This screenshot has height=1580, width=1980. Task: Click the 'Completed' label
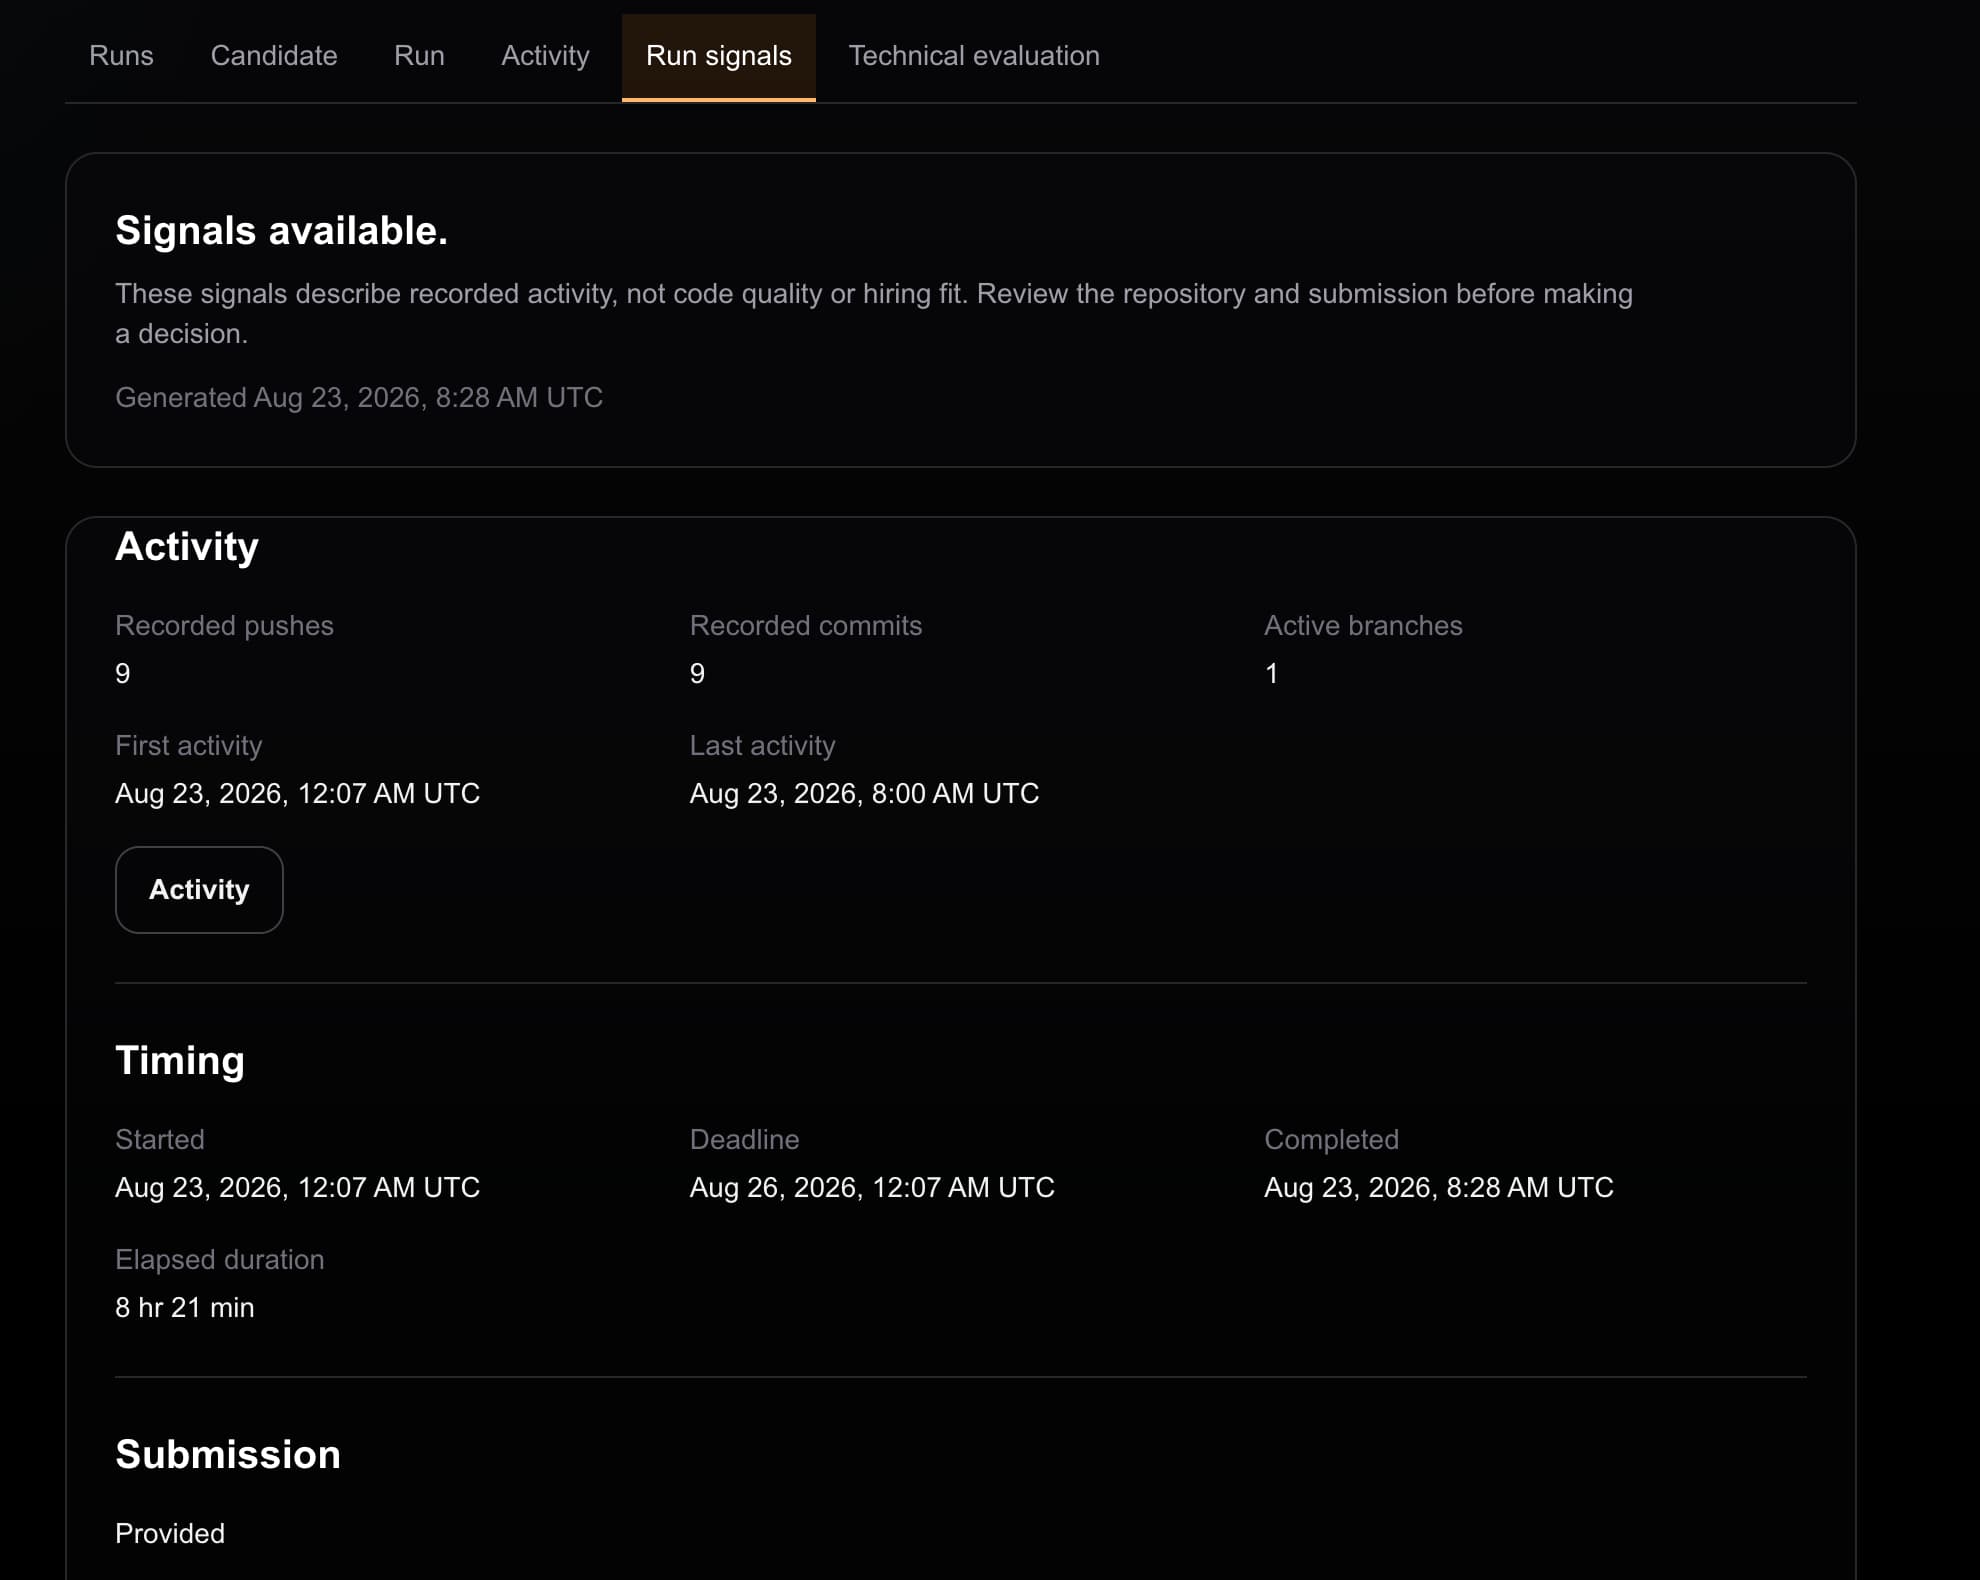click(1331, 1139)
